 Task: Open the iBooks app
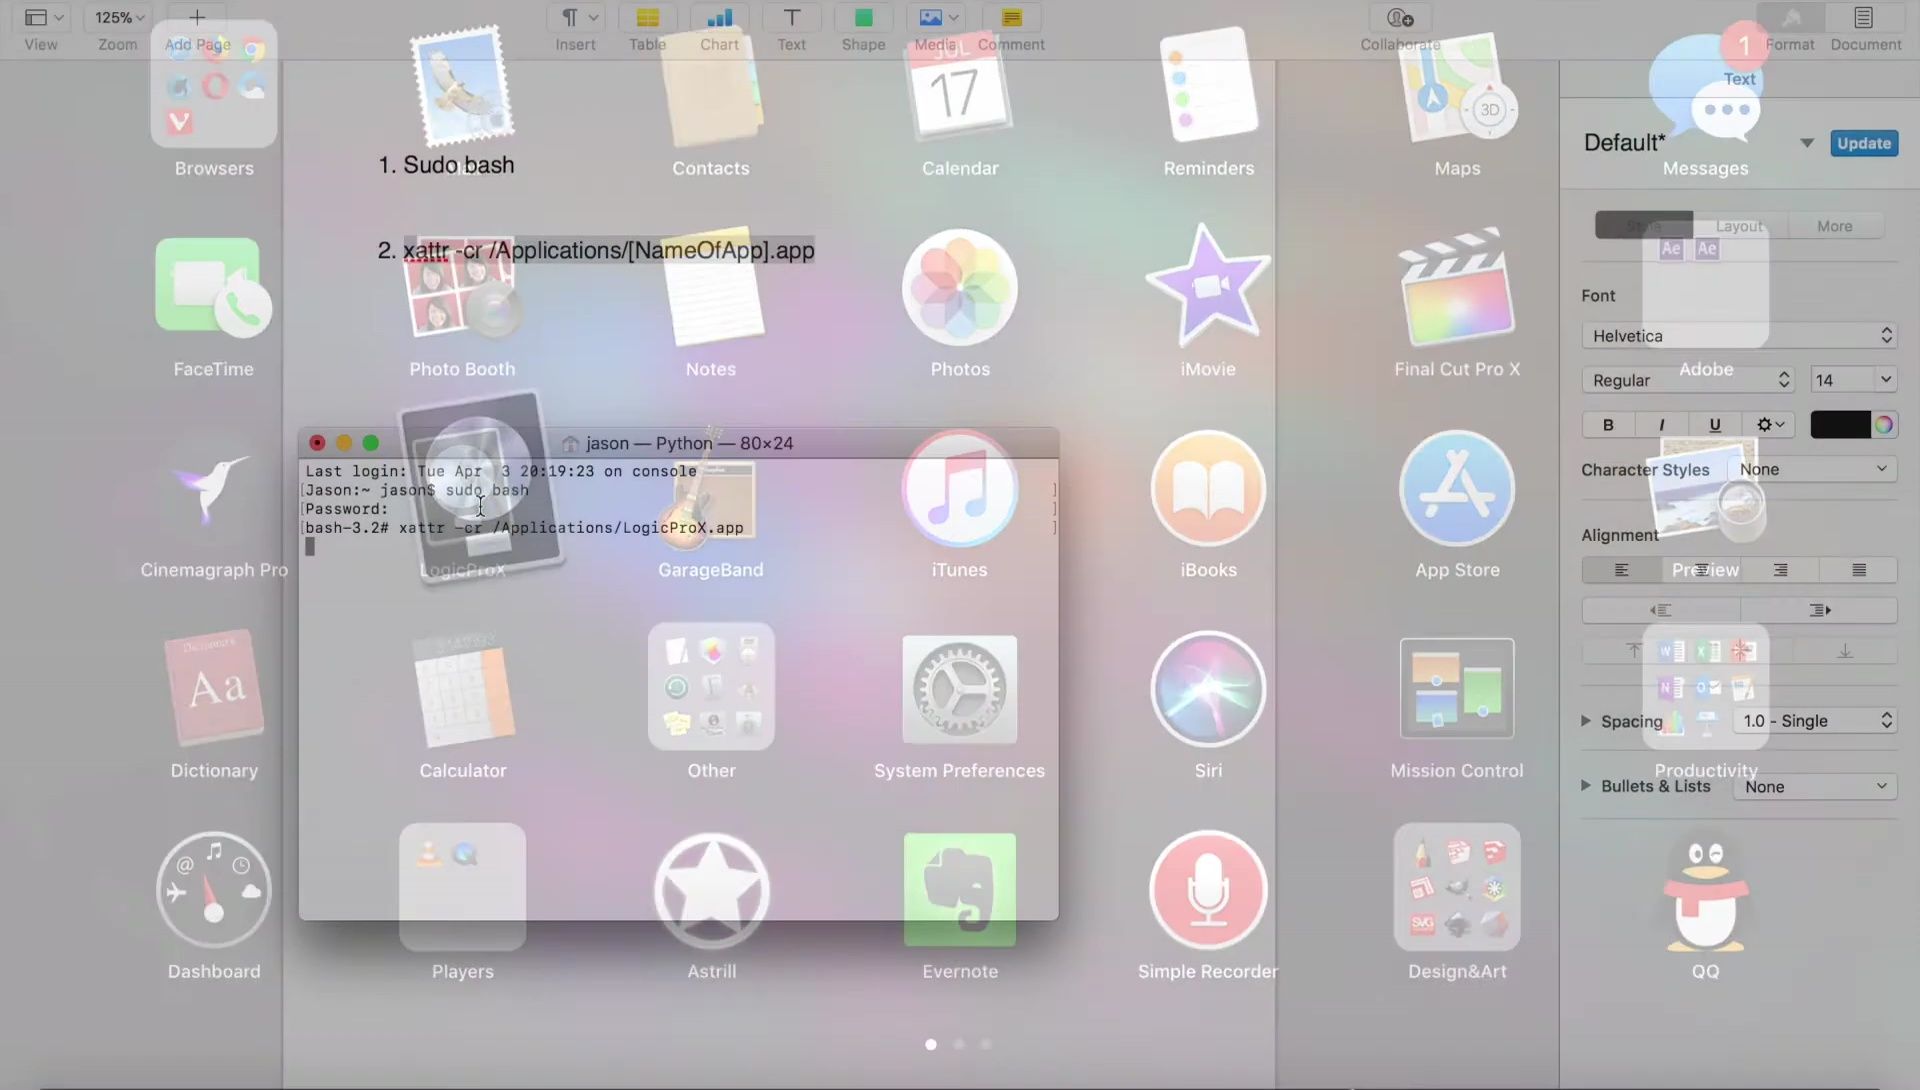pyautogui.click(x=1208, y=489)
